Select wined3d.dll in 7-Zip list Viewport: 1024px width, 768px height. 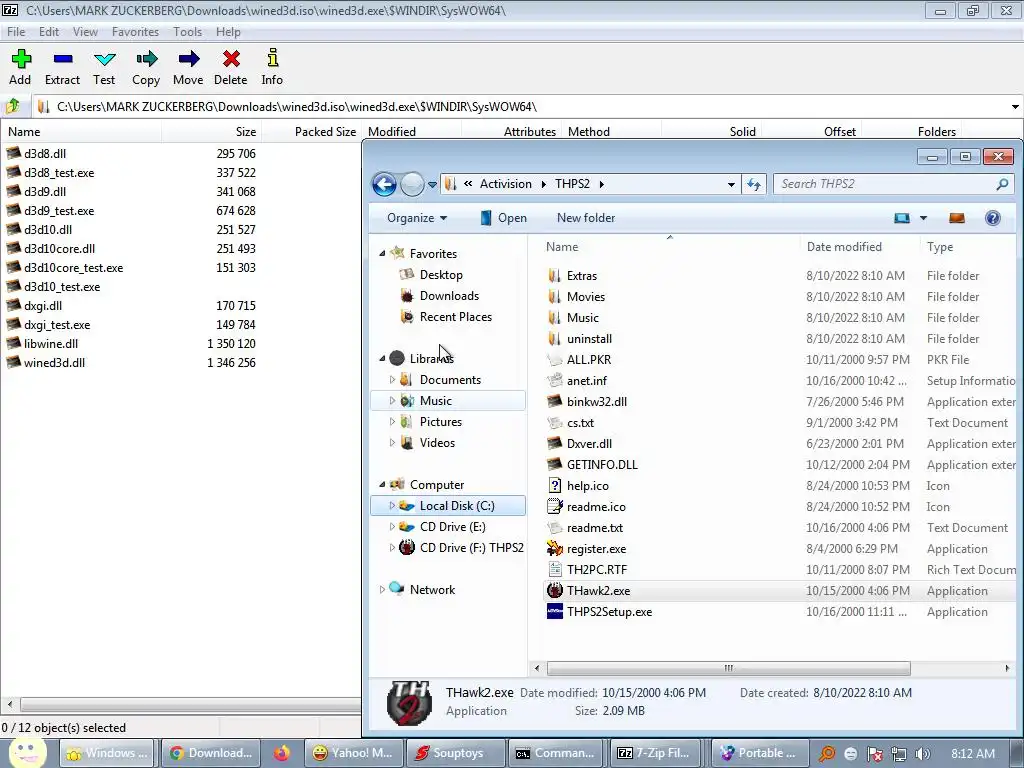pyautogui.click(x=54, y=362)
